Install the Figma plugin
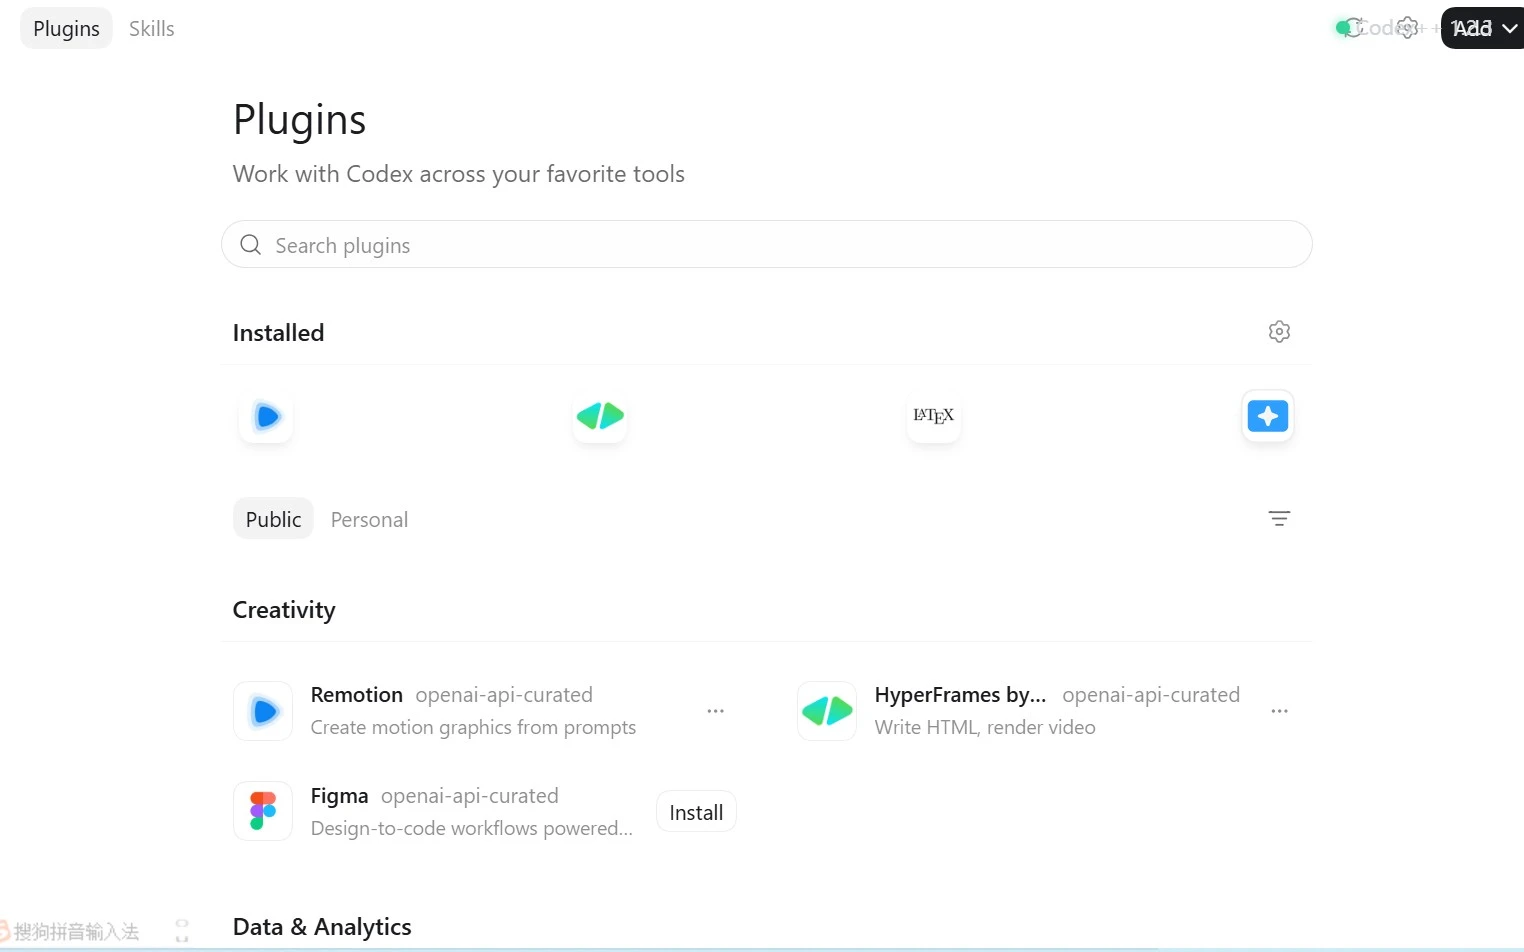 click(x=696, y=812)
